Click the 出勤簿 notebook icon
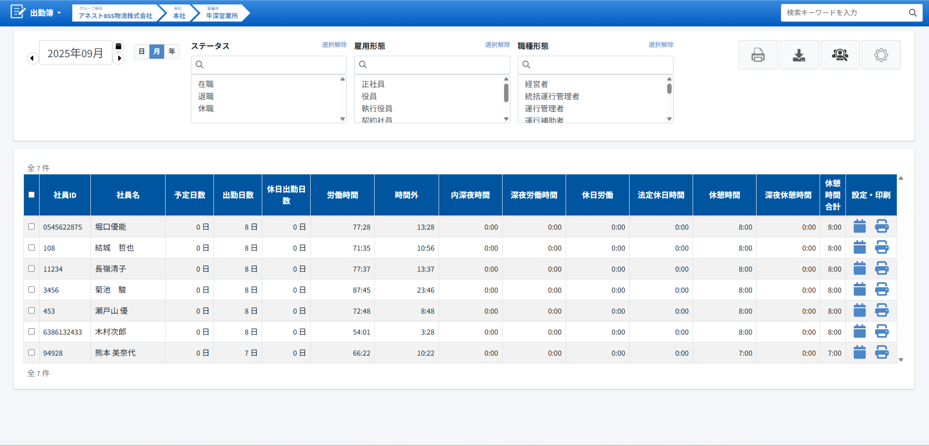 coord(18,11)
